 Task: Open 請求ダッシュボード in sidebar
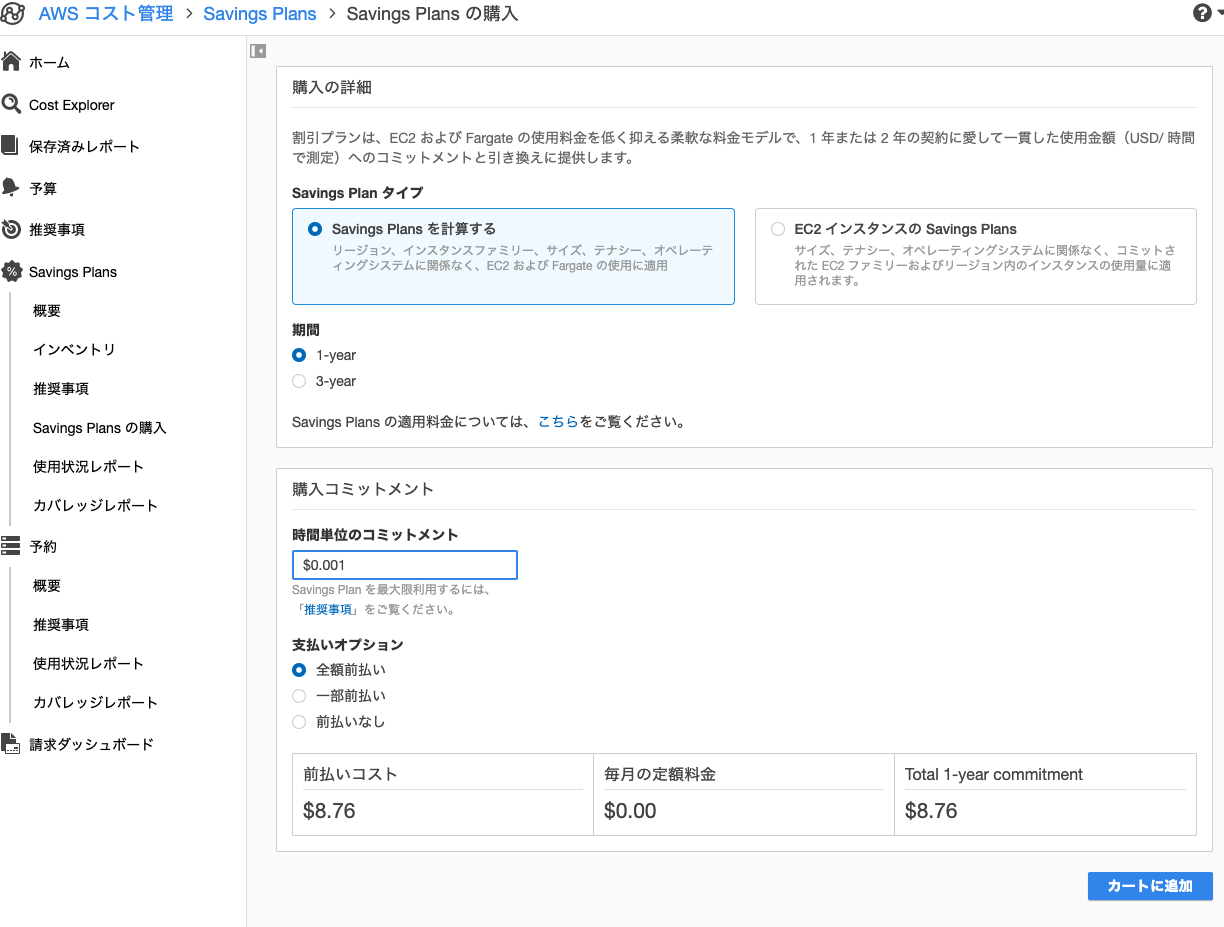92,745
